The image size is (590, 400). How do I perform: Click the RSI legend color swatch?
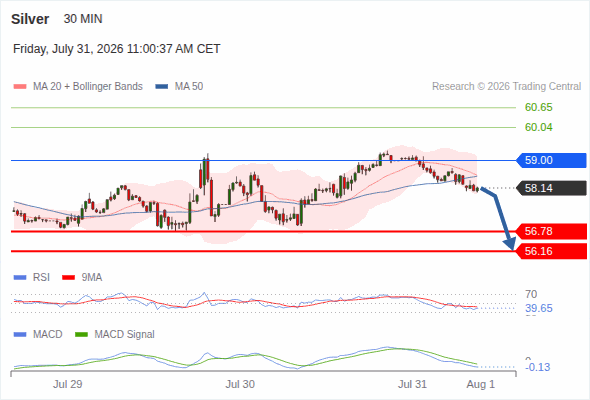point(20,278)
